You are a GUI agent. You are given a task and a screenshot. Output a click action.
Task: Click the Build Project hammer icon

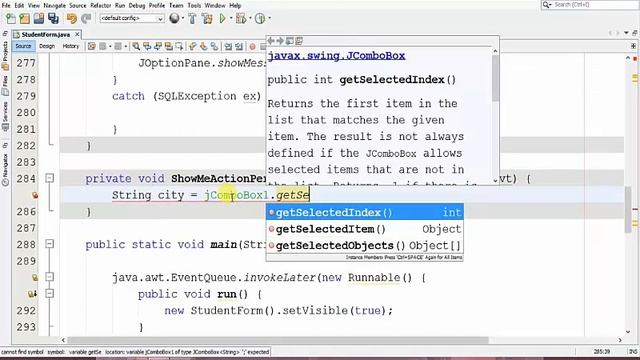[192, 18]
